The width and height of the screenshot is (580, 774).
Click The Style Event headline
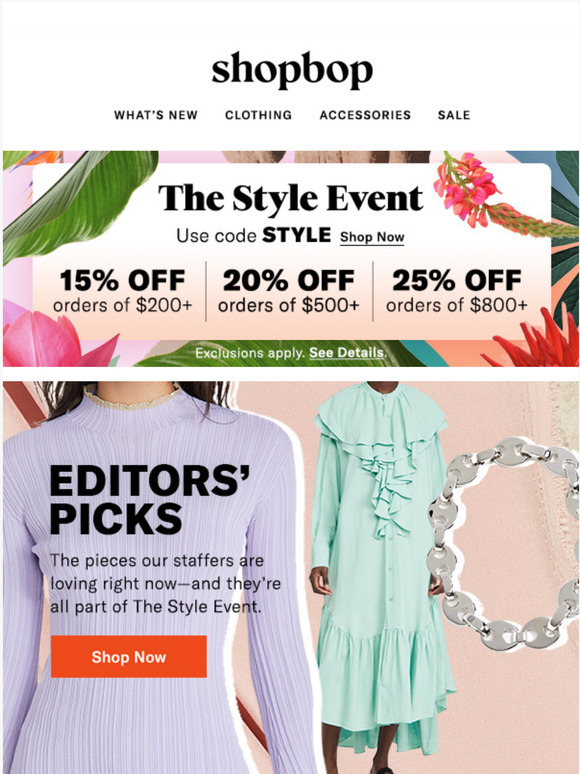tap(291, 198)
